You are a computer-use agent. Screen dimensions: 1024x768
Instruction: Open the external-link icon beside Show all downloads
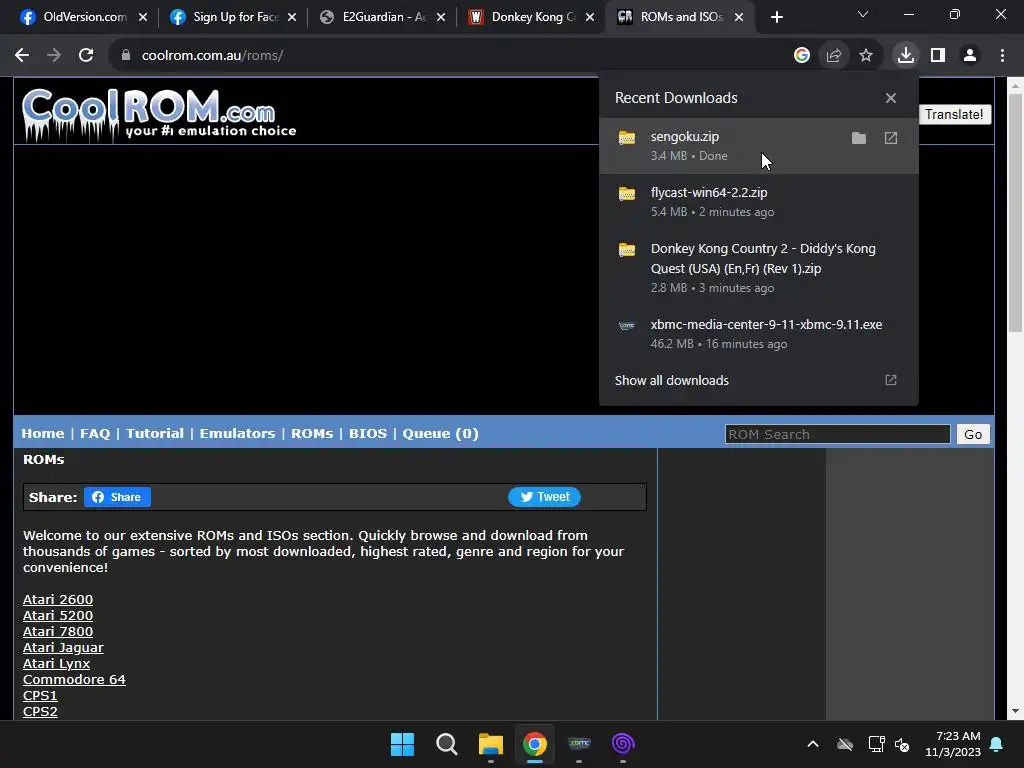tap(891, 380)
